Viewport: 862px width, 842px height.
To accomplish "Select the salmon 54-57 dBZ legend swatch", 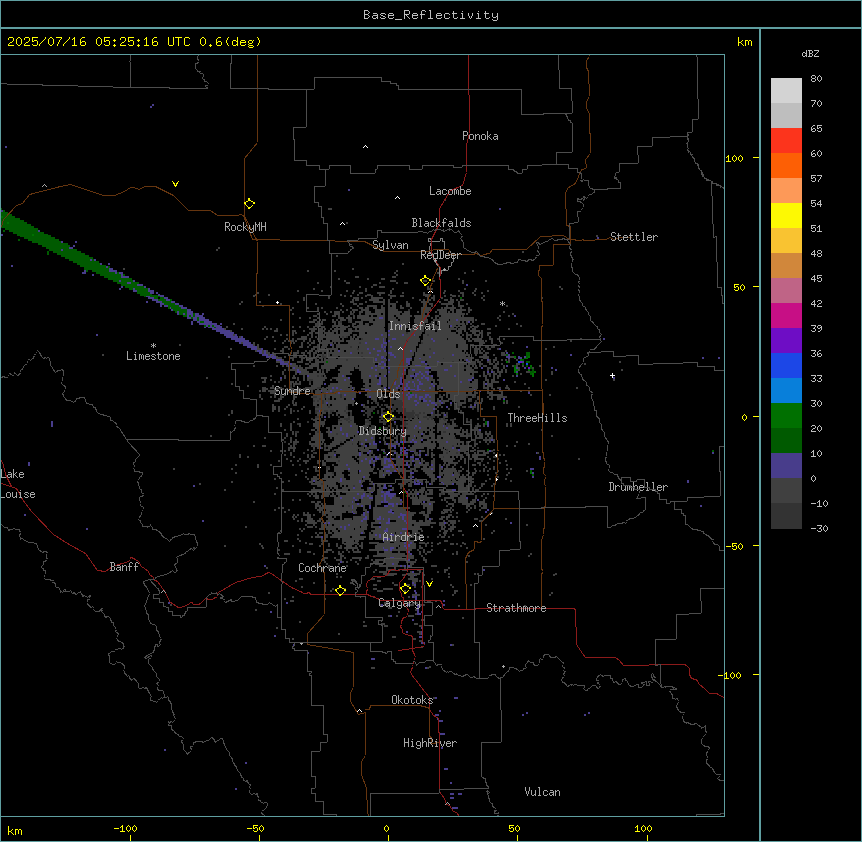I will click(786, 191).
